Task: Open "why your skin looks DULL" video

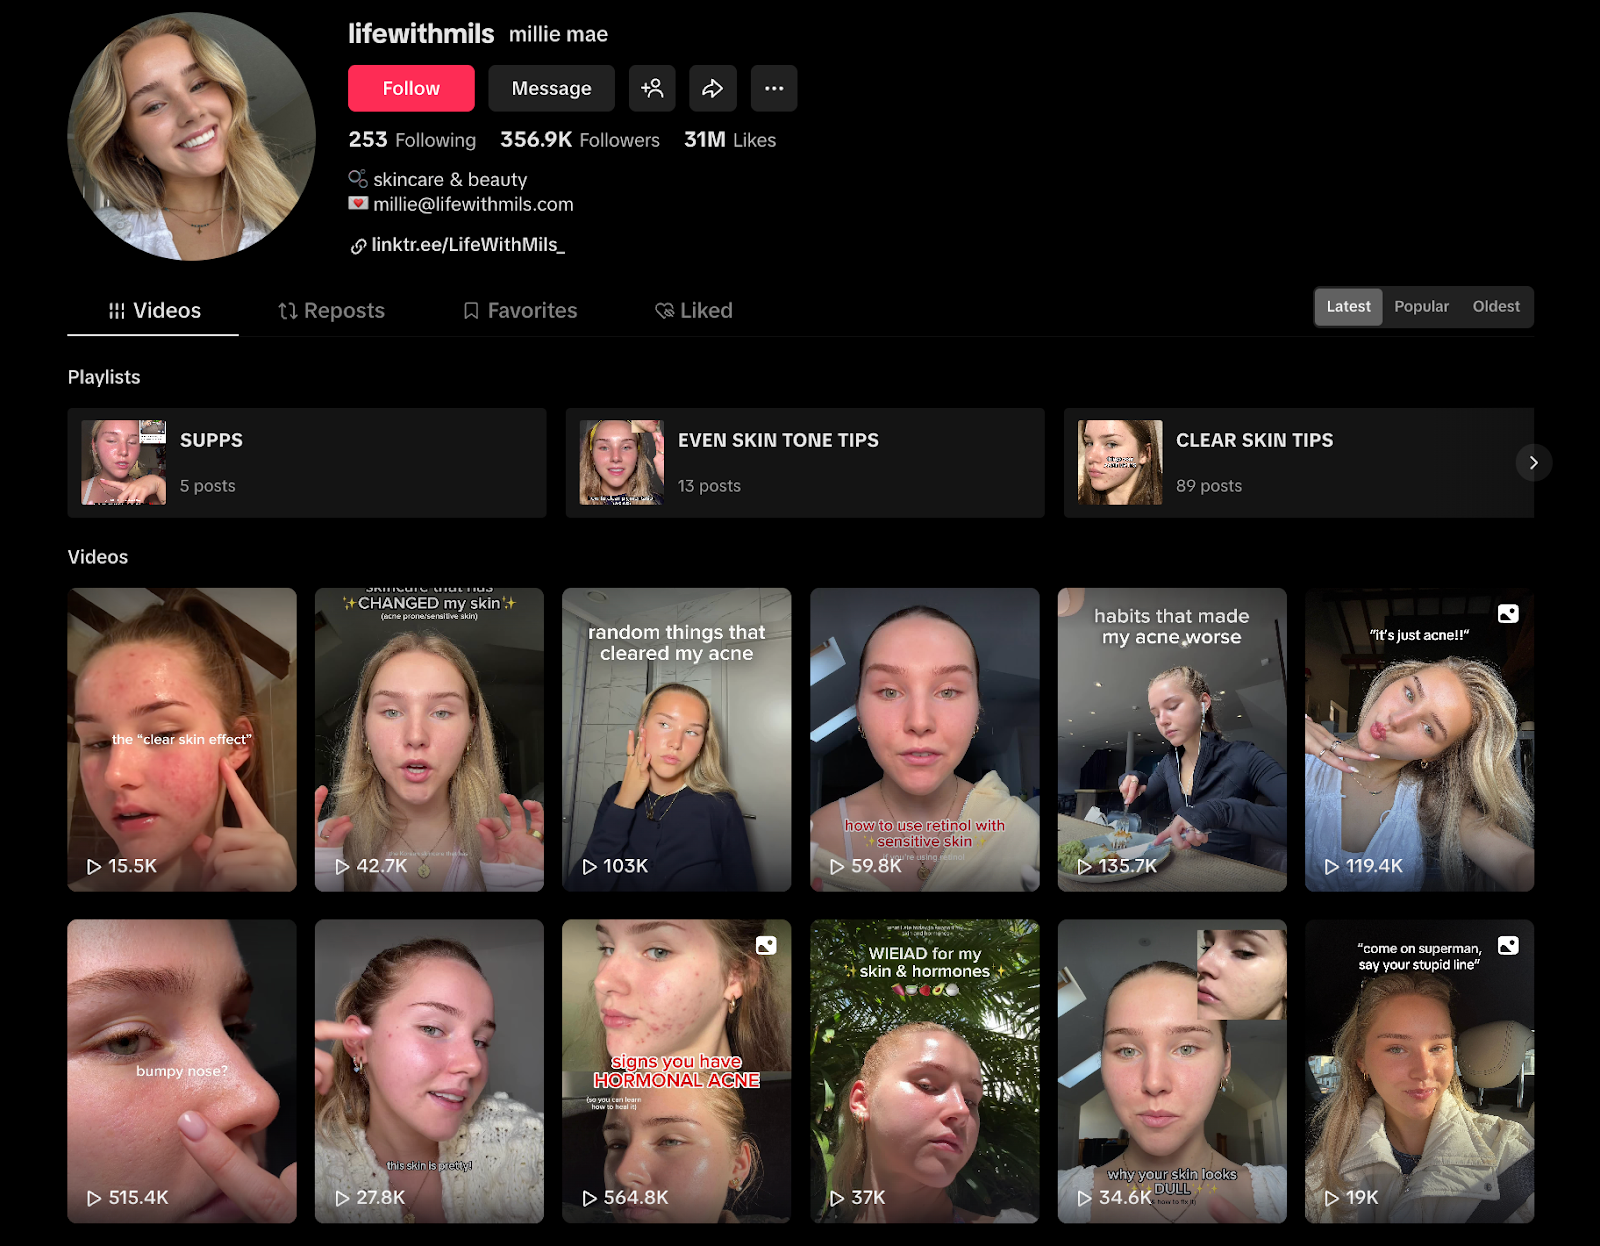Action: point(1172,1071)
